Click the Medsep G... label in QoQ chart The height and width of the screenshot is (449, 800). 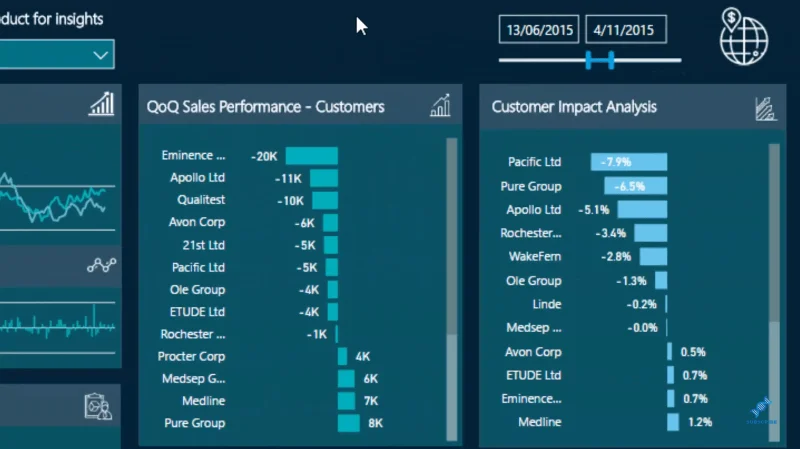coord(194,379)
